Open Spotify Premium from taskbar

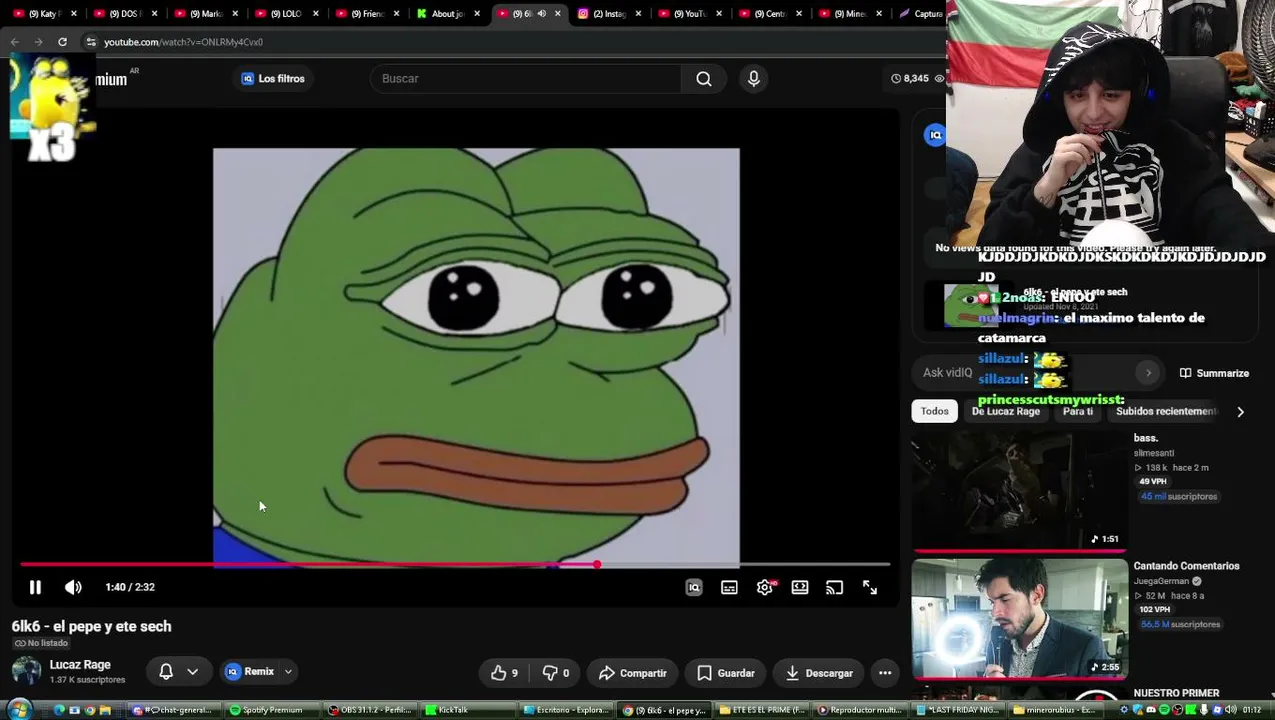click(x=266, y=710)
